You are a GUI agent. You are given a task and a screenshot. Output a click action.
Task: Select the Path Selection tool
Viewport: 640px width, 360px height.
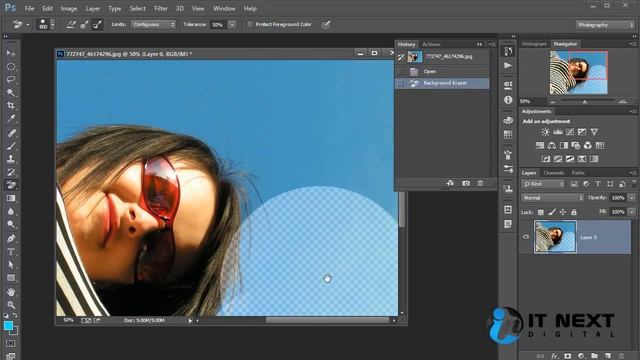(11, 264)
